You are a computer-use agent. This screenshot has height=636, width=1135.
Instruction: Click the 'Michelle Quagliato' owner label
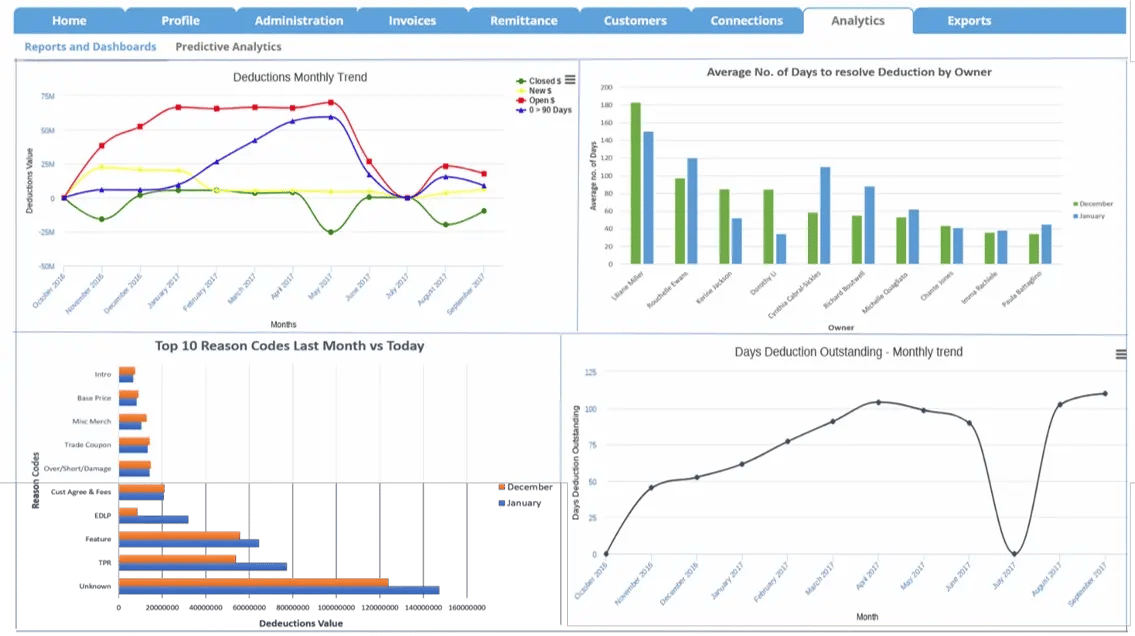(x=885, y=292)
